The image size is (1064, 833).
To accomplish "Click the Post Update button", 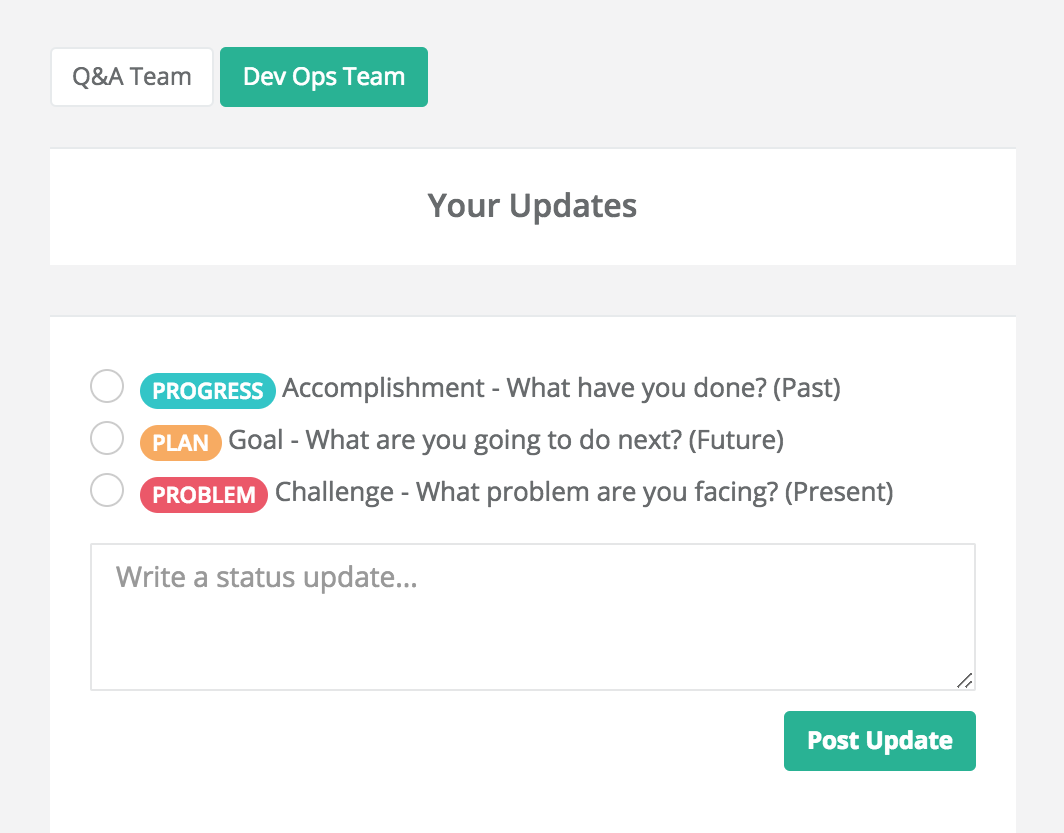I will (x=879, y=741).
